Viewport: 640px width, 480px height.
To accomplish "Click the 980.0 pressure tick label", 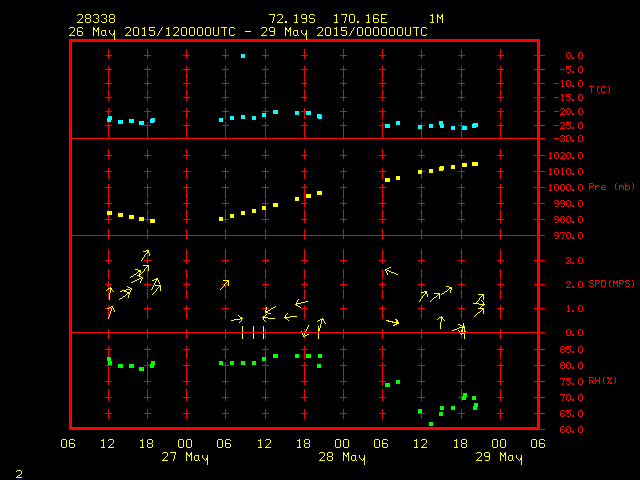I will click(x=569, y=220).
